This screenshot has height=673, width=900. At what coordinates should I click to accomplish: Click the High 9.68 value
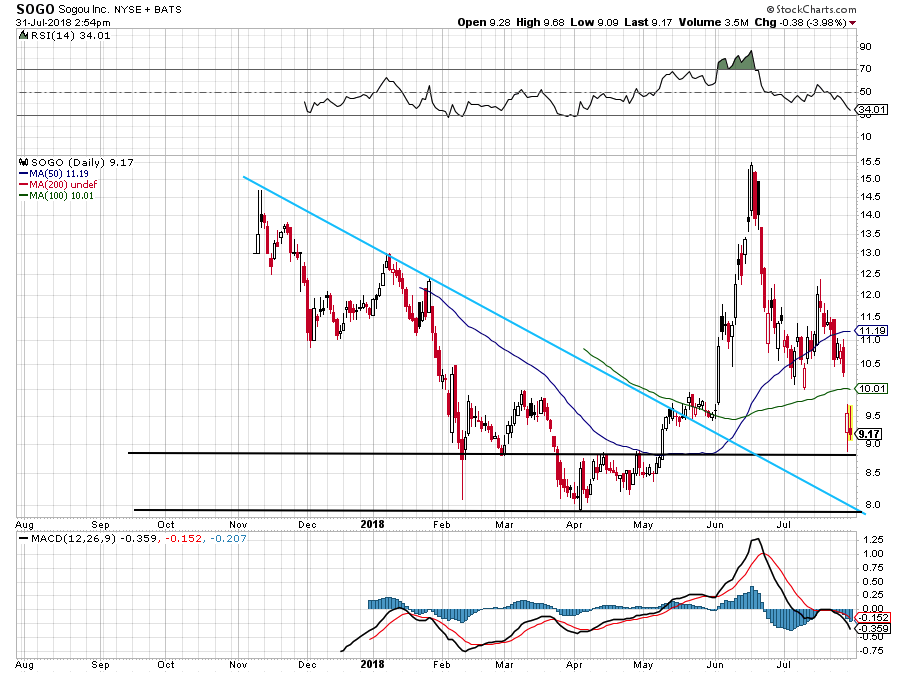click(540, 22)
